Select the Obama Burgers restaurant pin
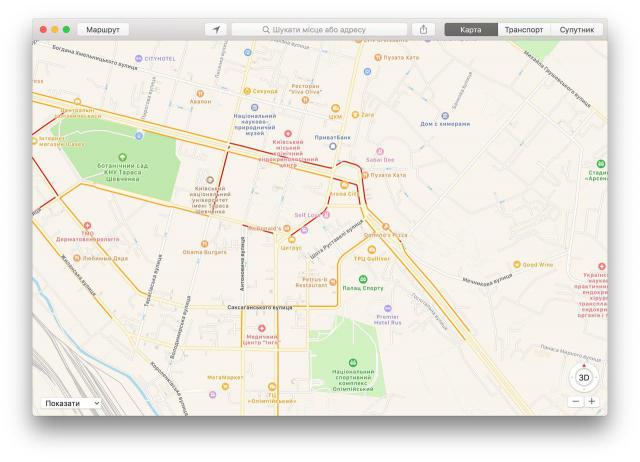This screenshot has width=640, height=462. 207,242
